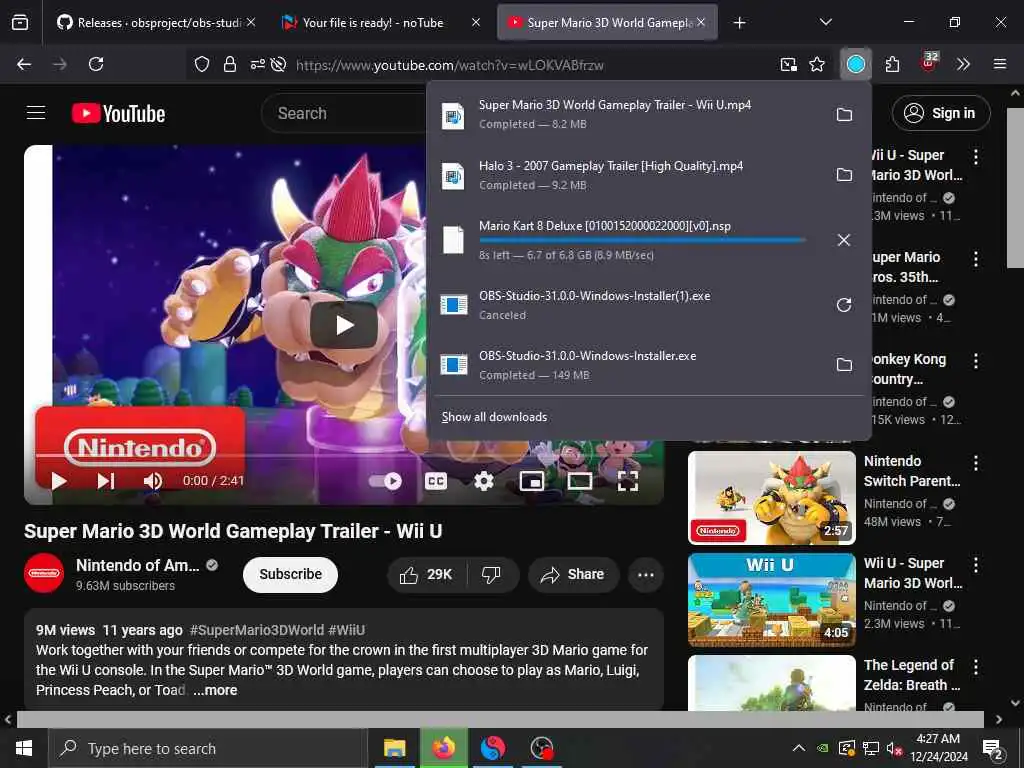Expand description with ...more
Viewport: 1024px width, 768px height.
[x=216, y=690]
